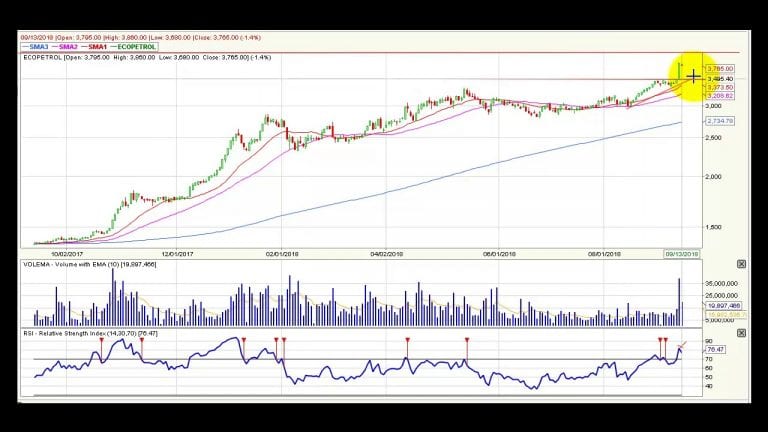Toggle SMA2 in the chart legend
This screenshot has width=768, height=432.
click(64, 47)
